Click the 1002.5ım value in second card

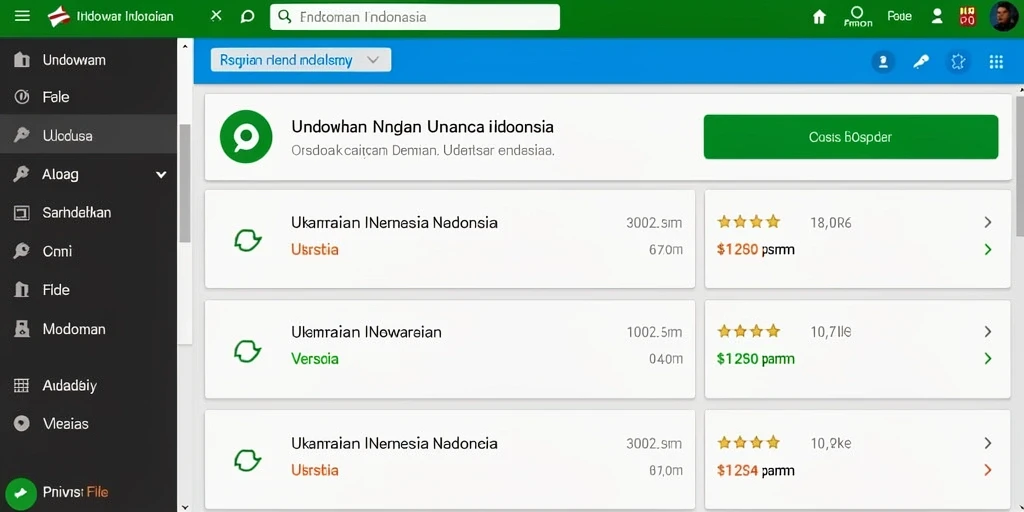pyautogui.click(x=654, y=332)
